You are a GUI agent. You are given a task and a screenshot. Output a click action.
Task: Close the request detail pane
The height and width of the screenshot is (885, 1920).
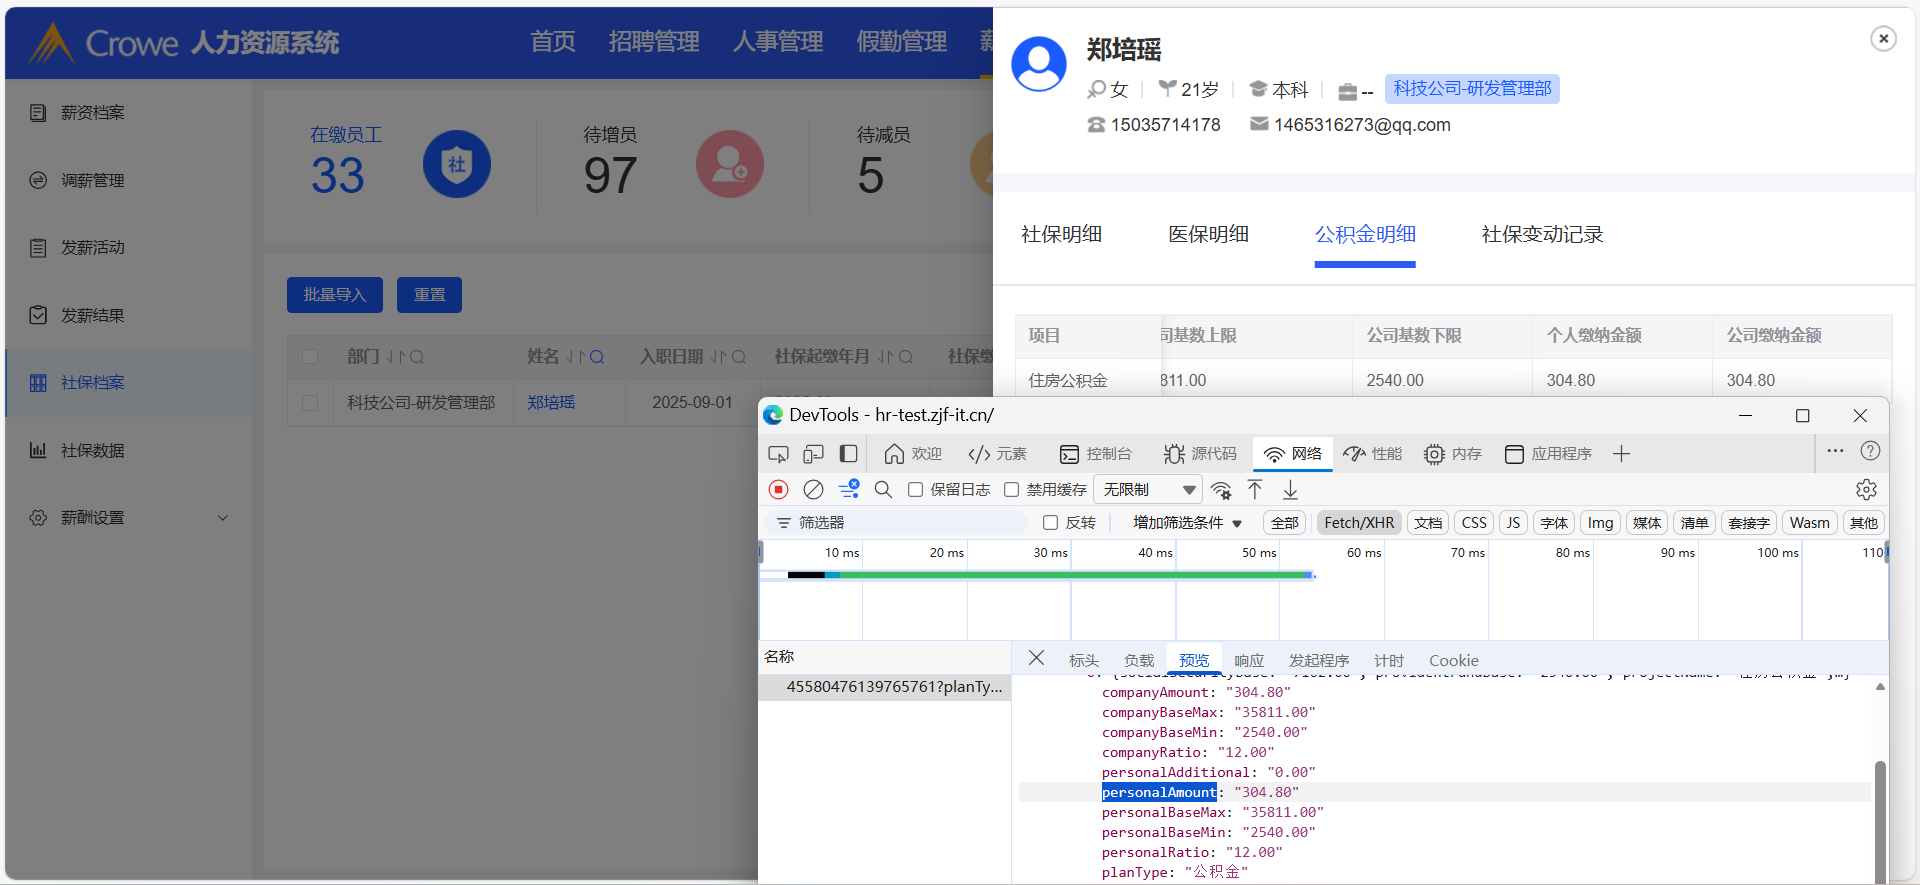pyautogui.click(x=1036, y=658)
